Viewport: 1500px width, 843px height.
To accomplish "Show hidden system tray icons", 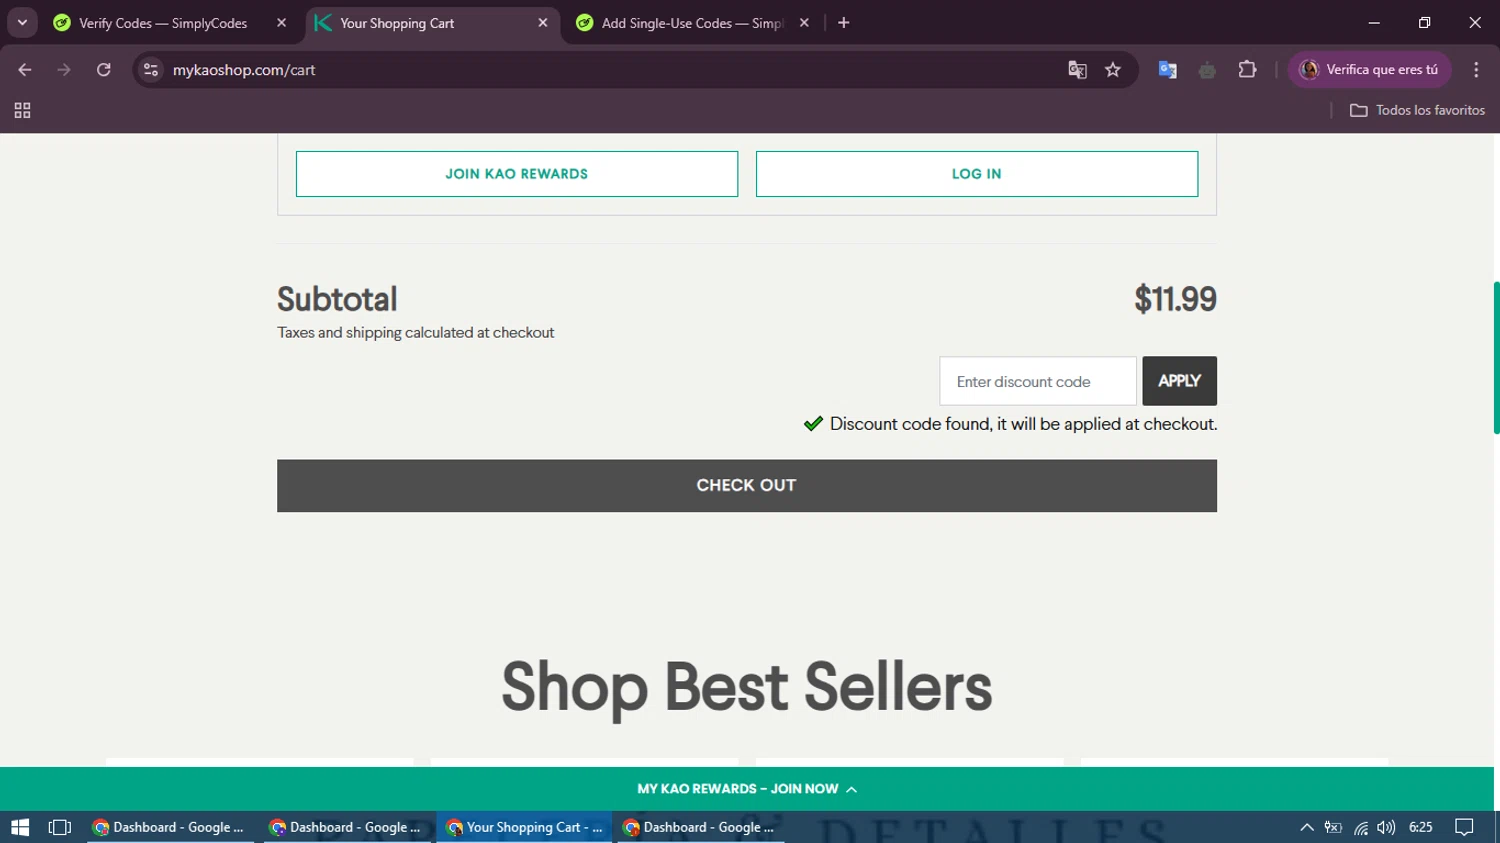I will click(1306, 827).
